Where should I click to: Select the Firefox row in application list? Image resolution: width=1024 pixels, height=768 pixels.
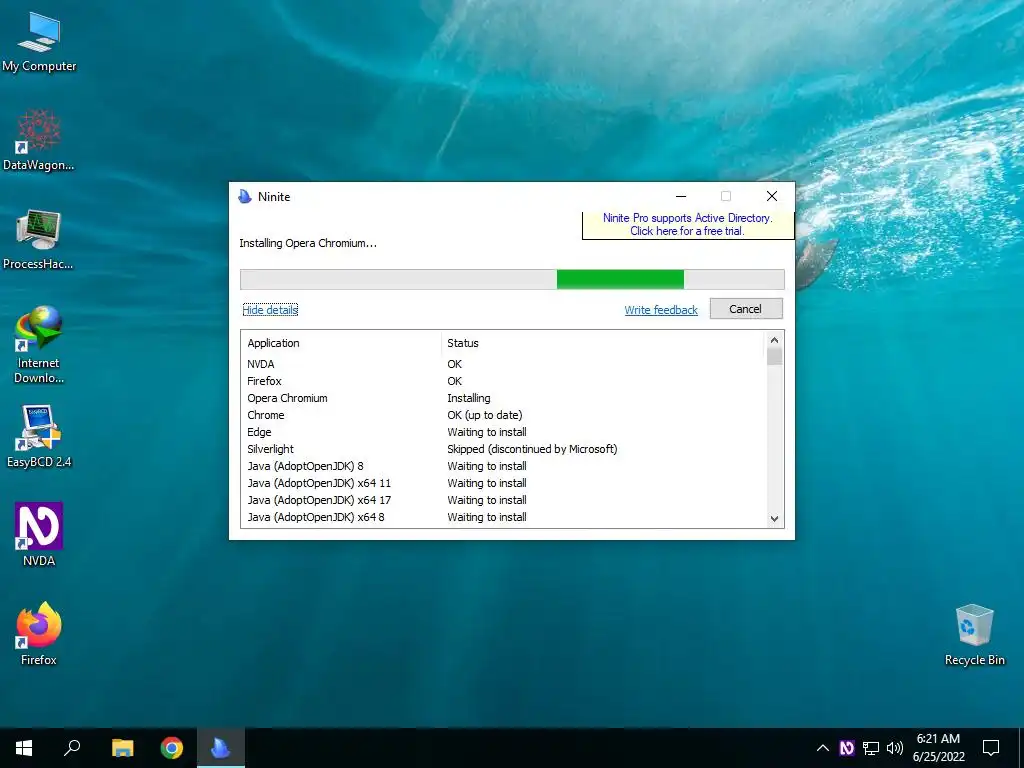[x=503, y=381]
